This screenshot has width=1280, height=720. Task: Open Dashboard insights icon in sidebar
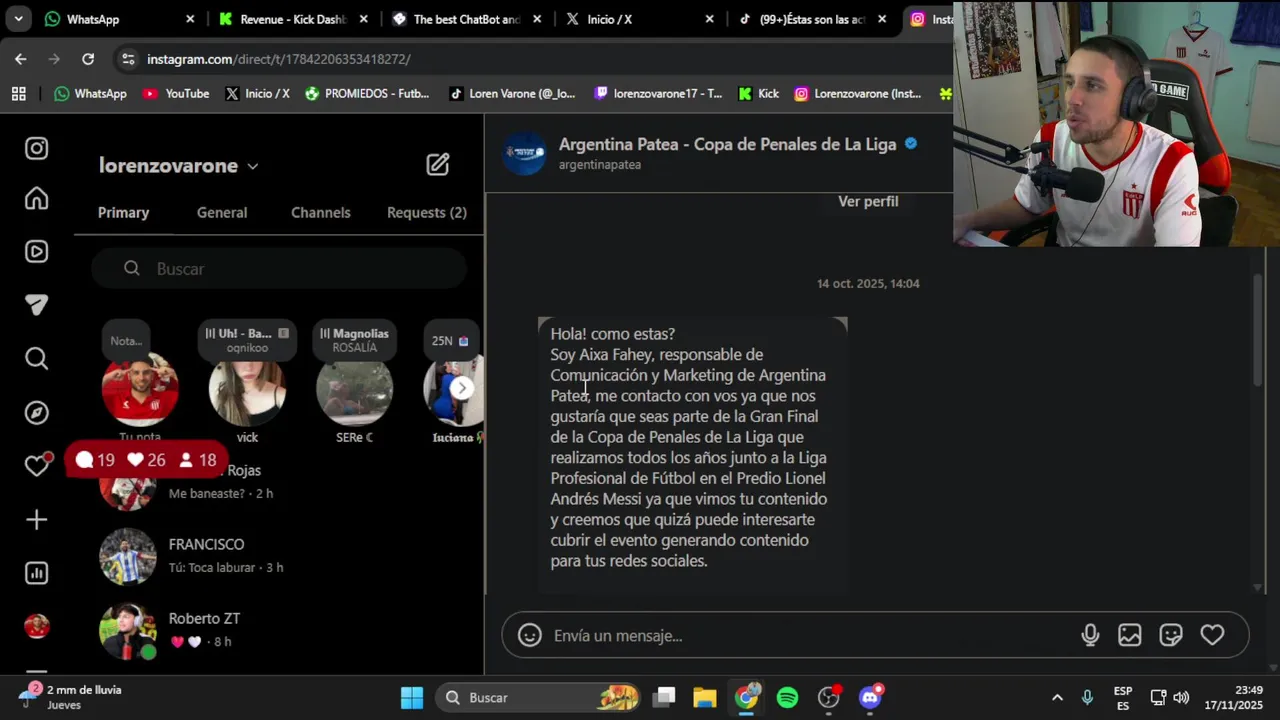point(37,573)
